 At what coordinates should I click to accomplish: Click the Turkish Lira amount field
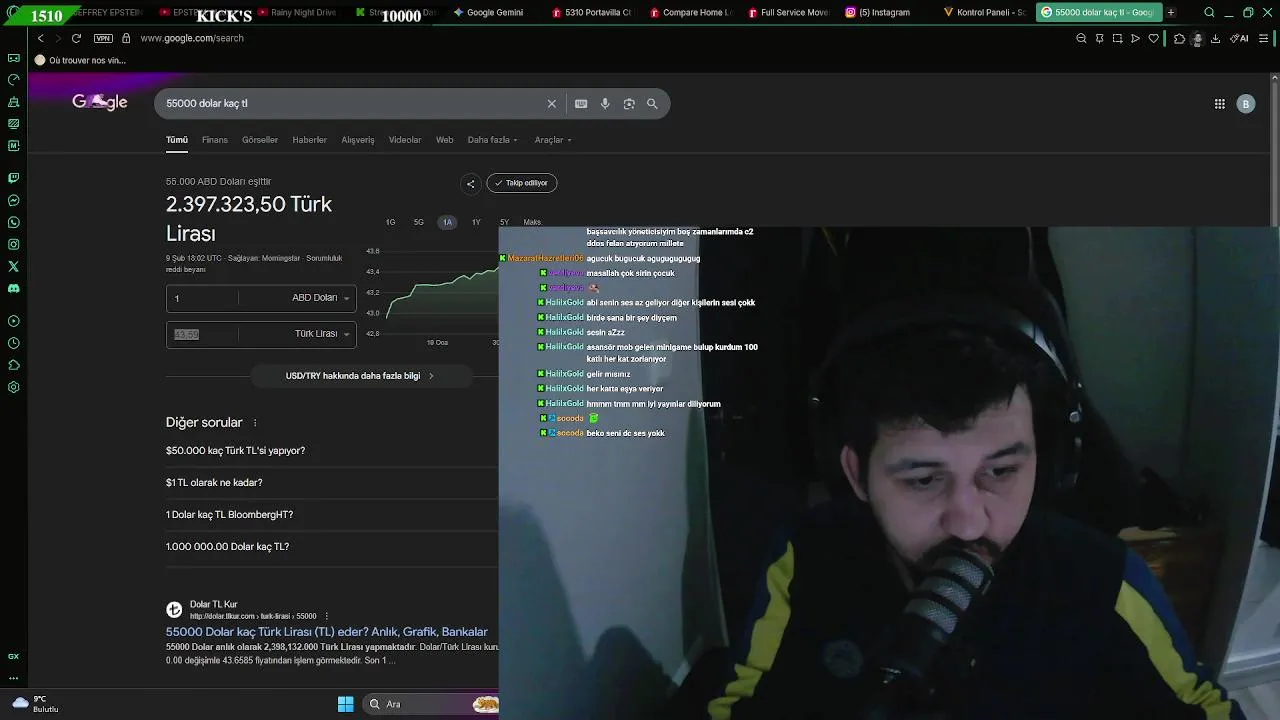click(x=203, y=334)
